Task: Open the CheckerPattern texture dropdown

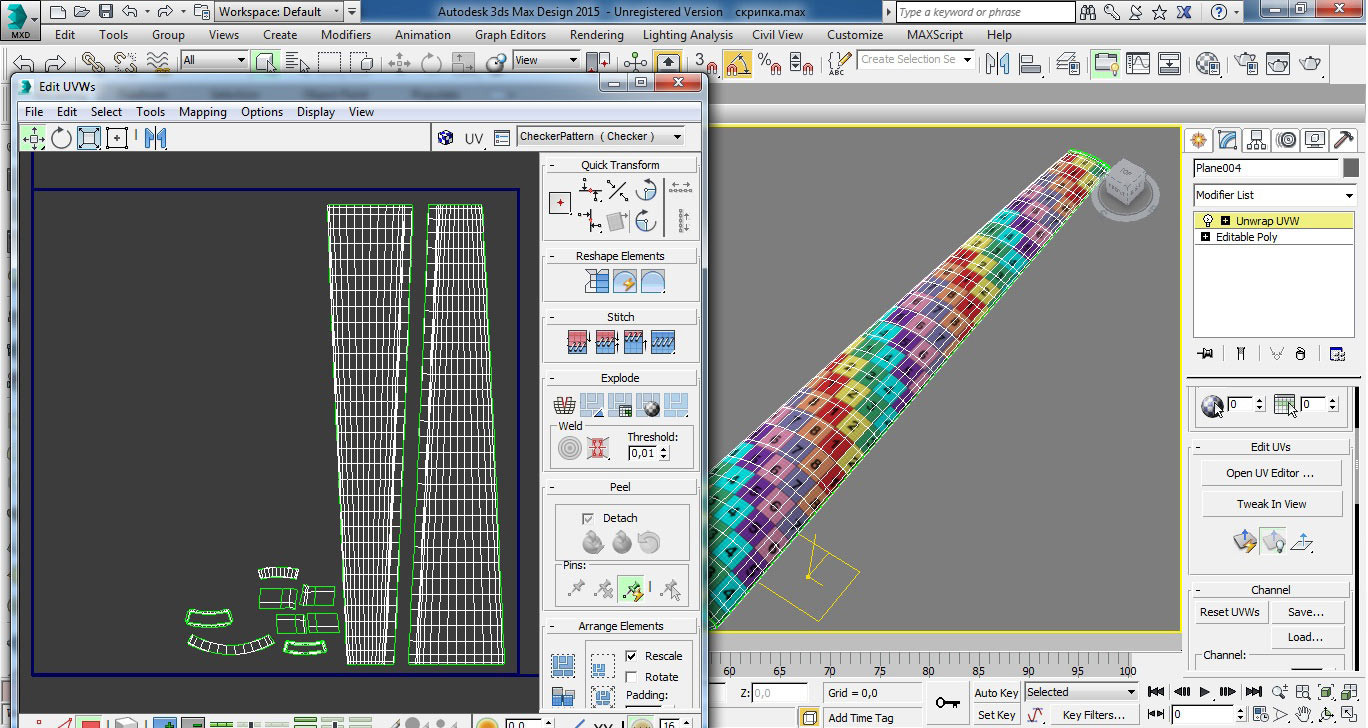Action: (677, 137)
